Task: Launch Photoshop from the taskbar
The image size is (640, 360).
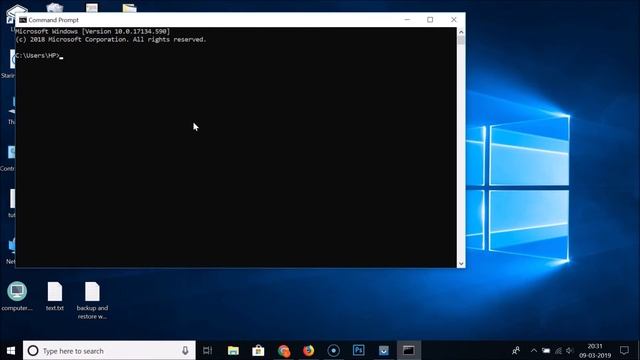Action: [358, 351]
